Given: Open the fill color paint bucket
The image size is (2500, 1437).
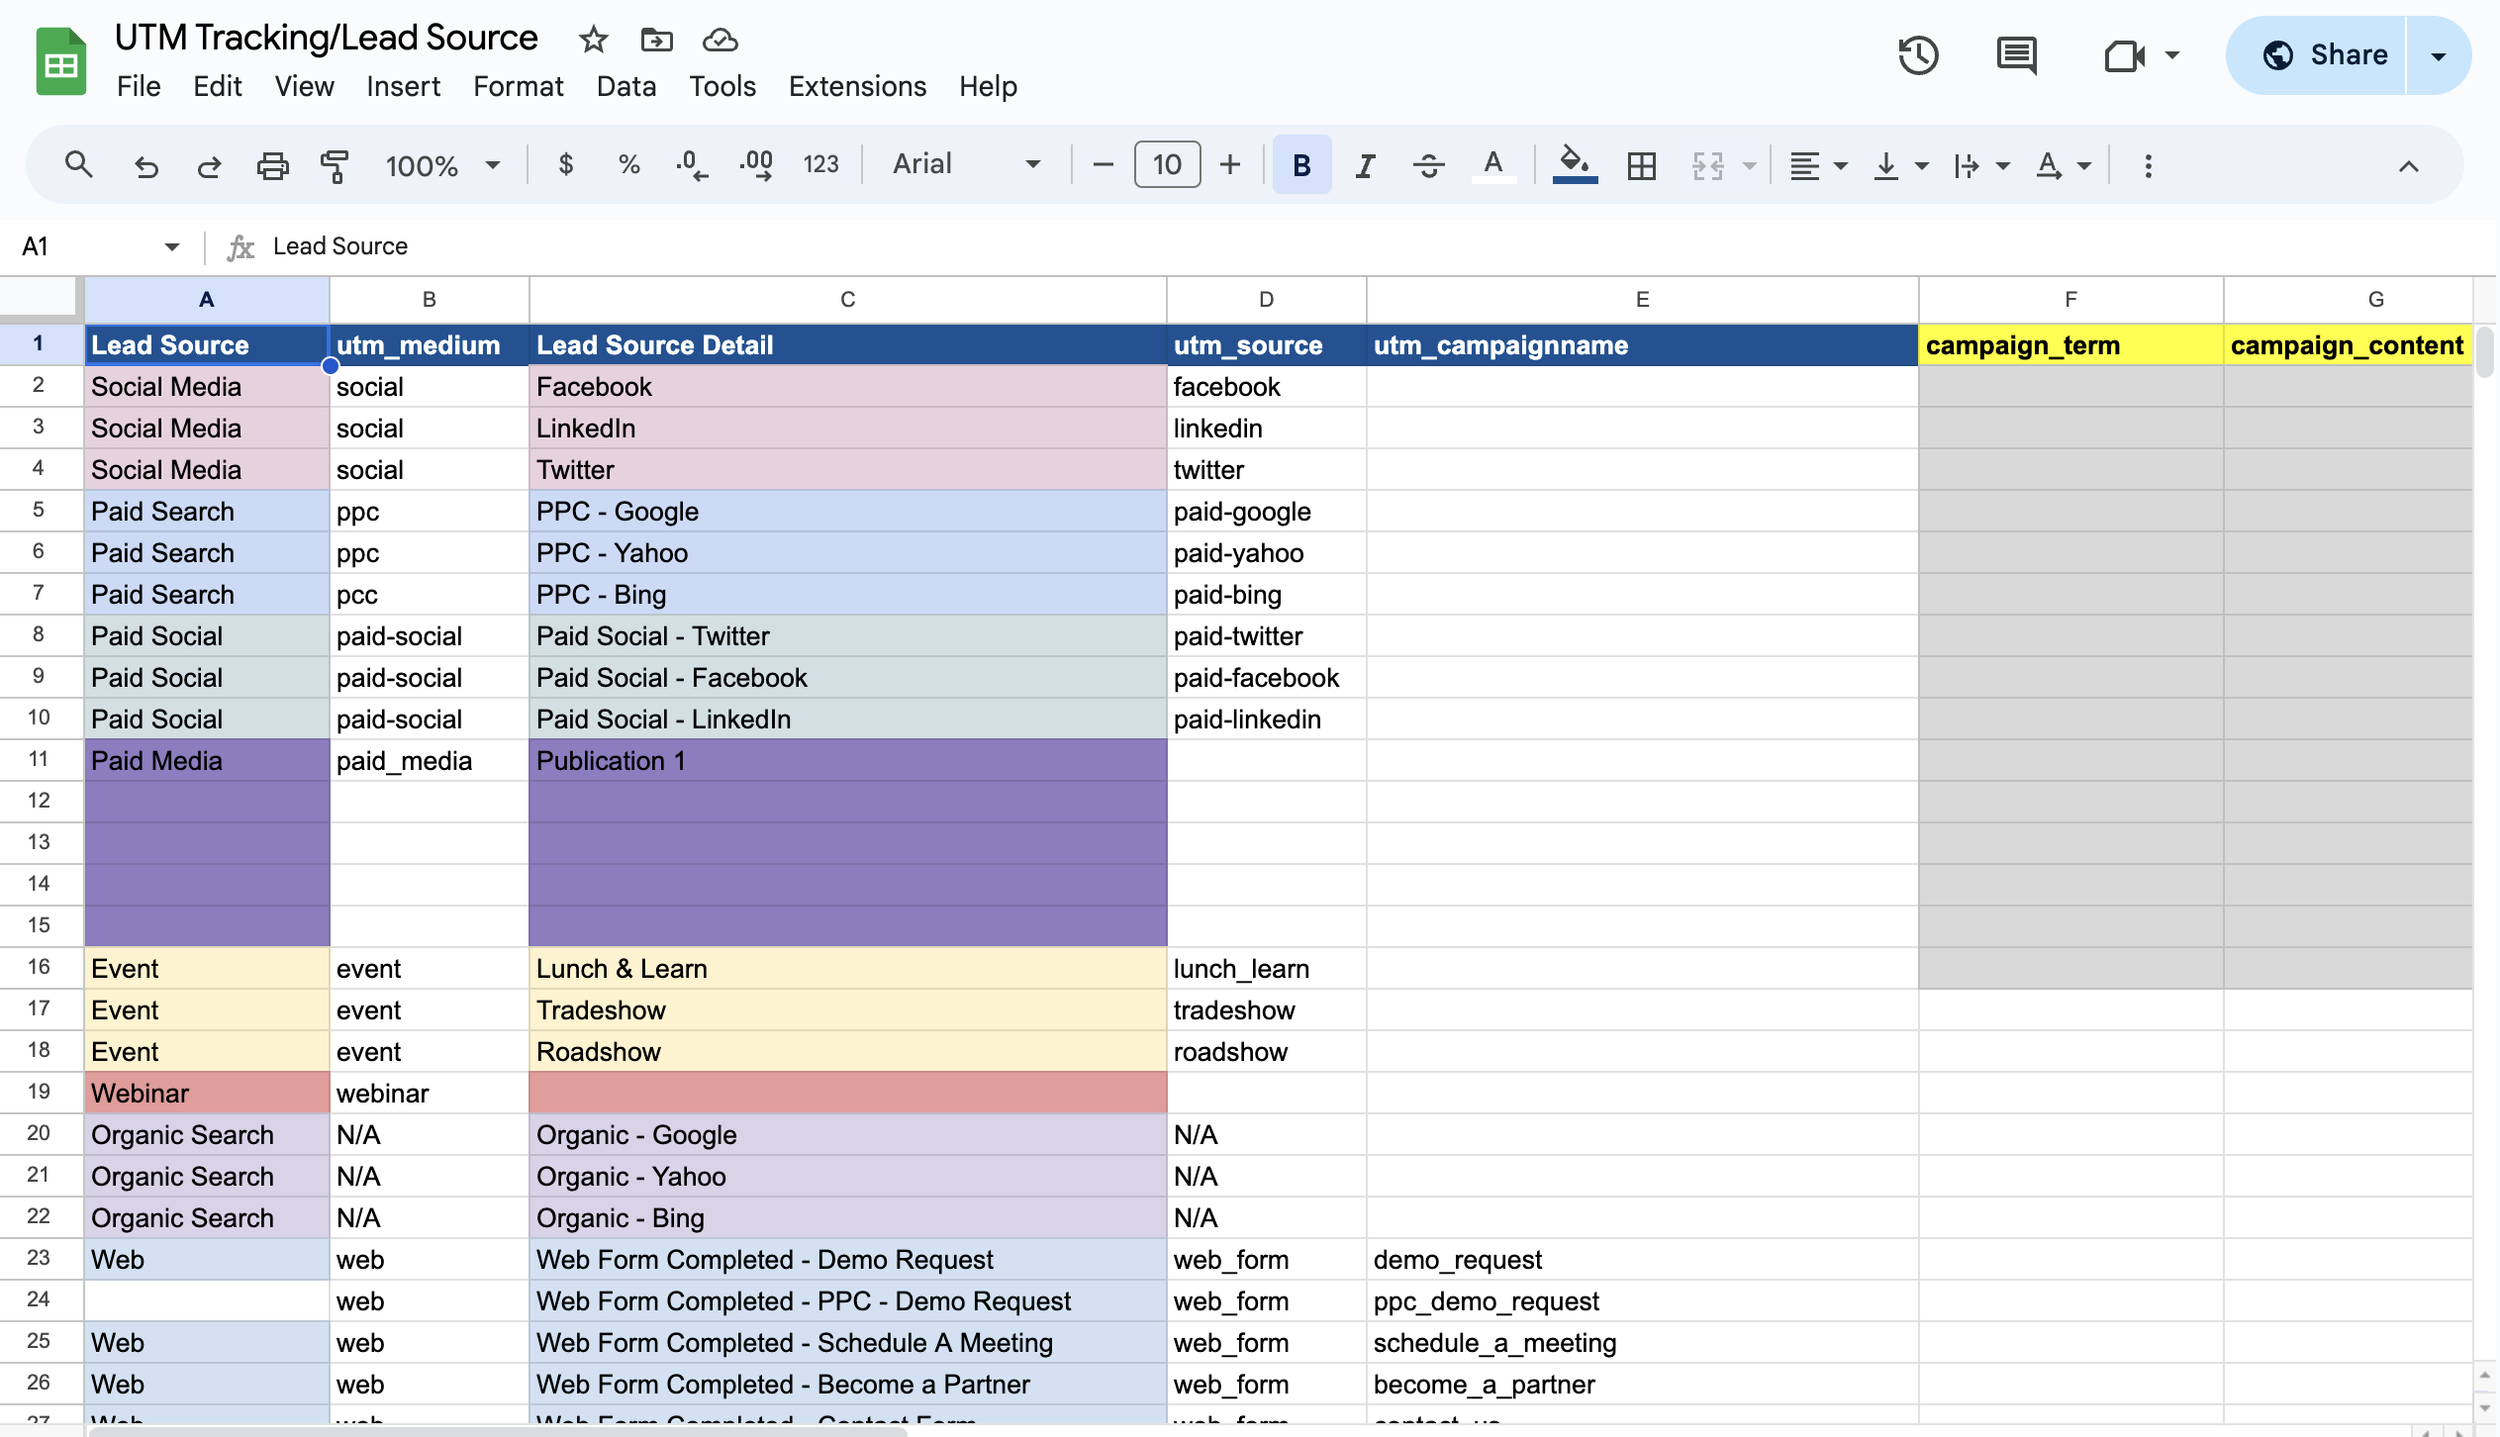Looking at the screenshot, I should (x=1574, y=165).
